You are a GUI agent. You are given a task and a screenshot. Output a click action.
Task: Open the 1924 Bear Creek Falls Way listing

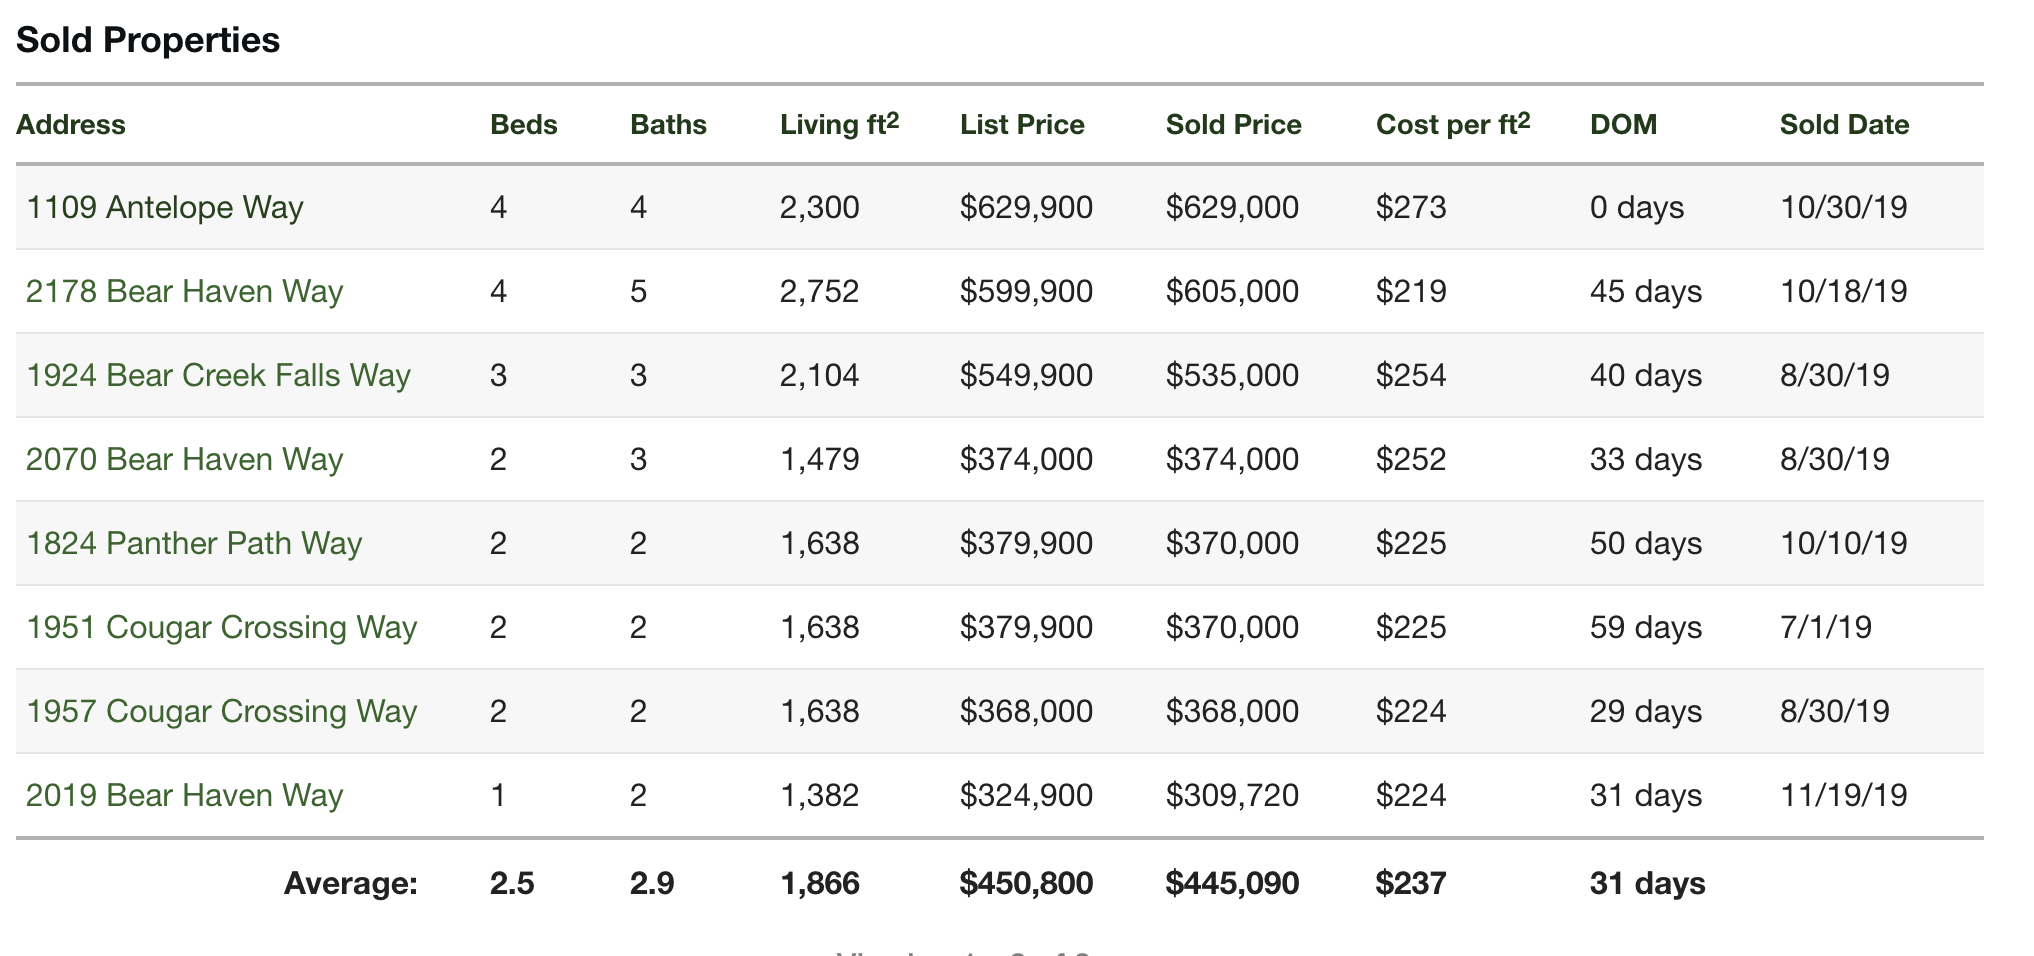(218, 375)
